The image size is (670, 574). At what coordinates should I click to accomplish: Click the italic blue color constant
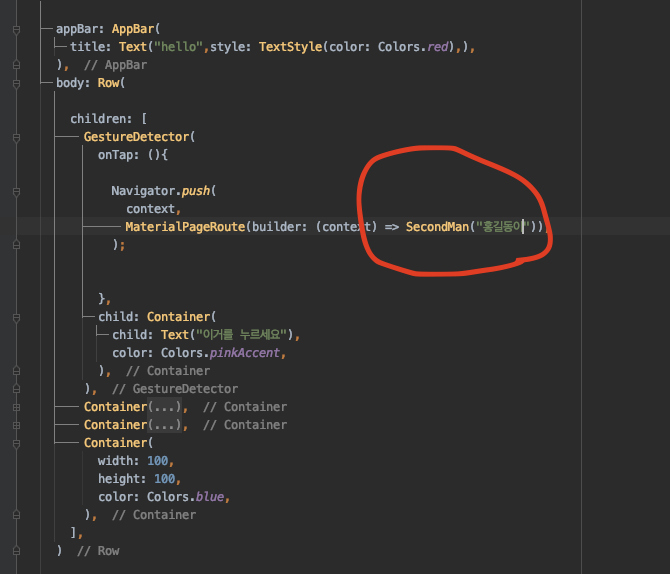pyautogui.click(x=210, y=497)
